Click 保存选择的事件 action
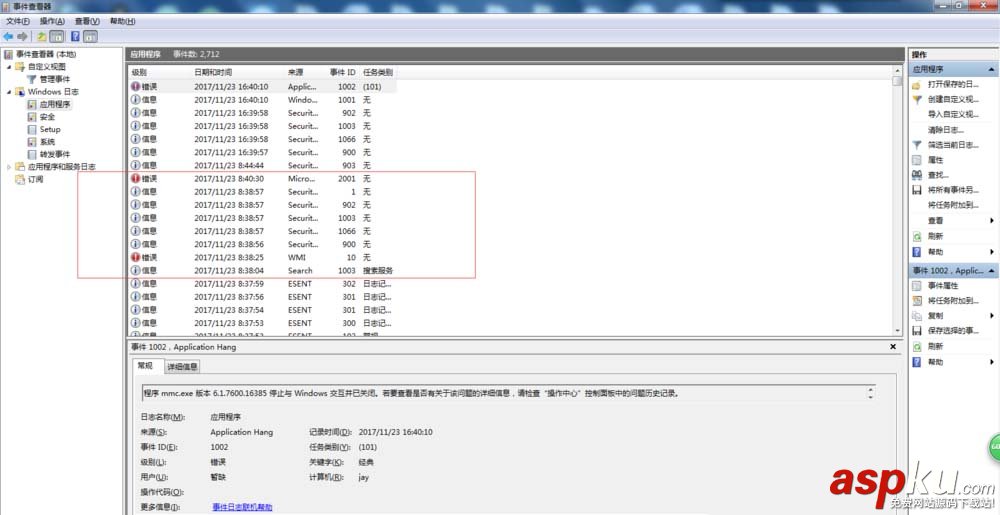 pos(953,331)
